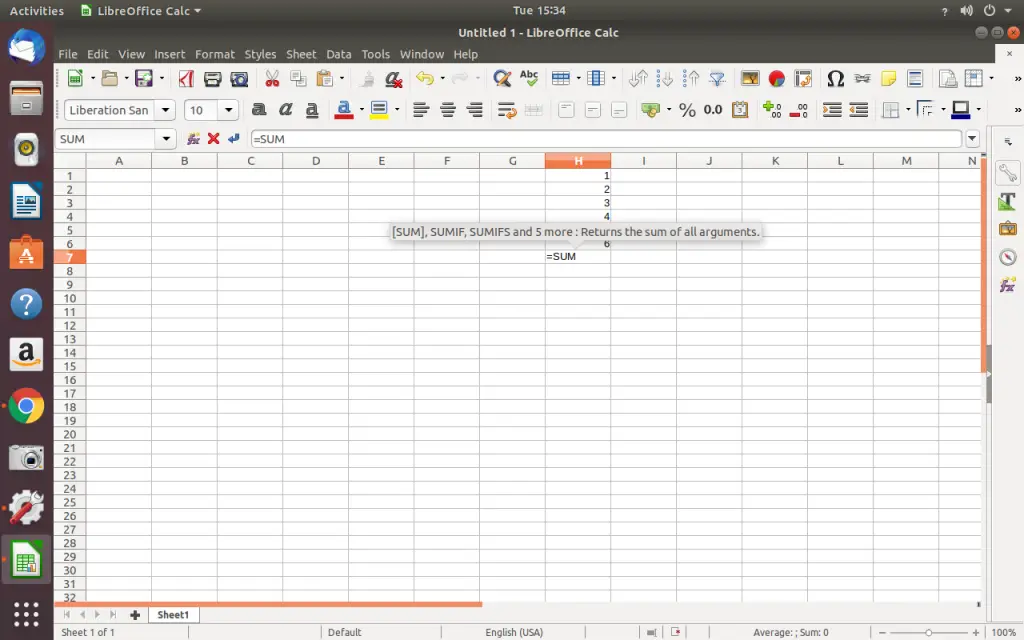Screen dimensions: 1024x640
Task: Click the Undo arrow icon
Action: tap(425, 79)
